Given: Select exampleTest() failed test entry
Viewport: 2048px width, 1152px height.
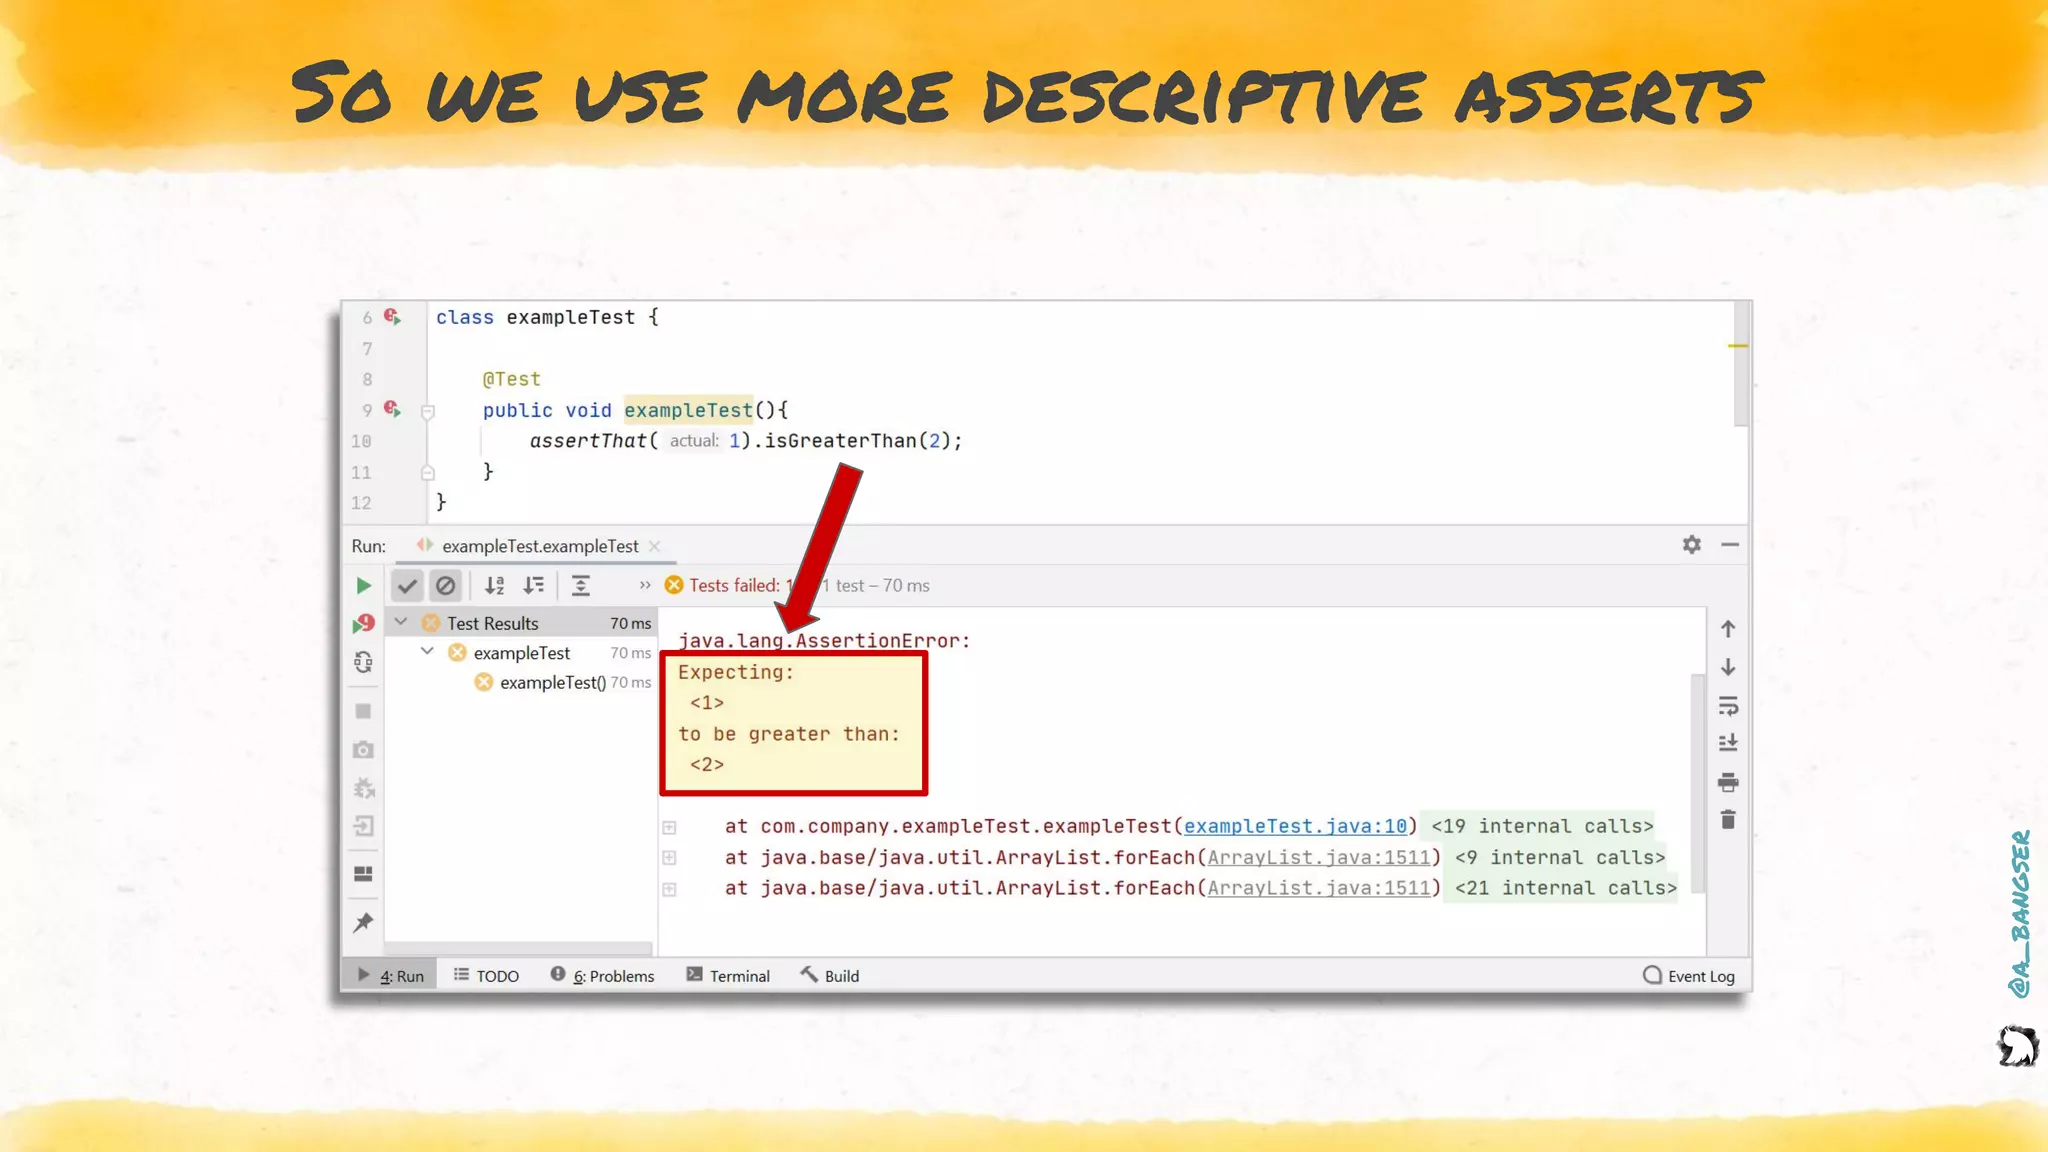Looking at the screenshot, I should (552, 683).
